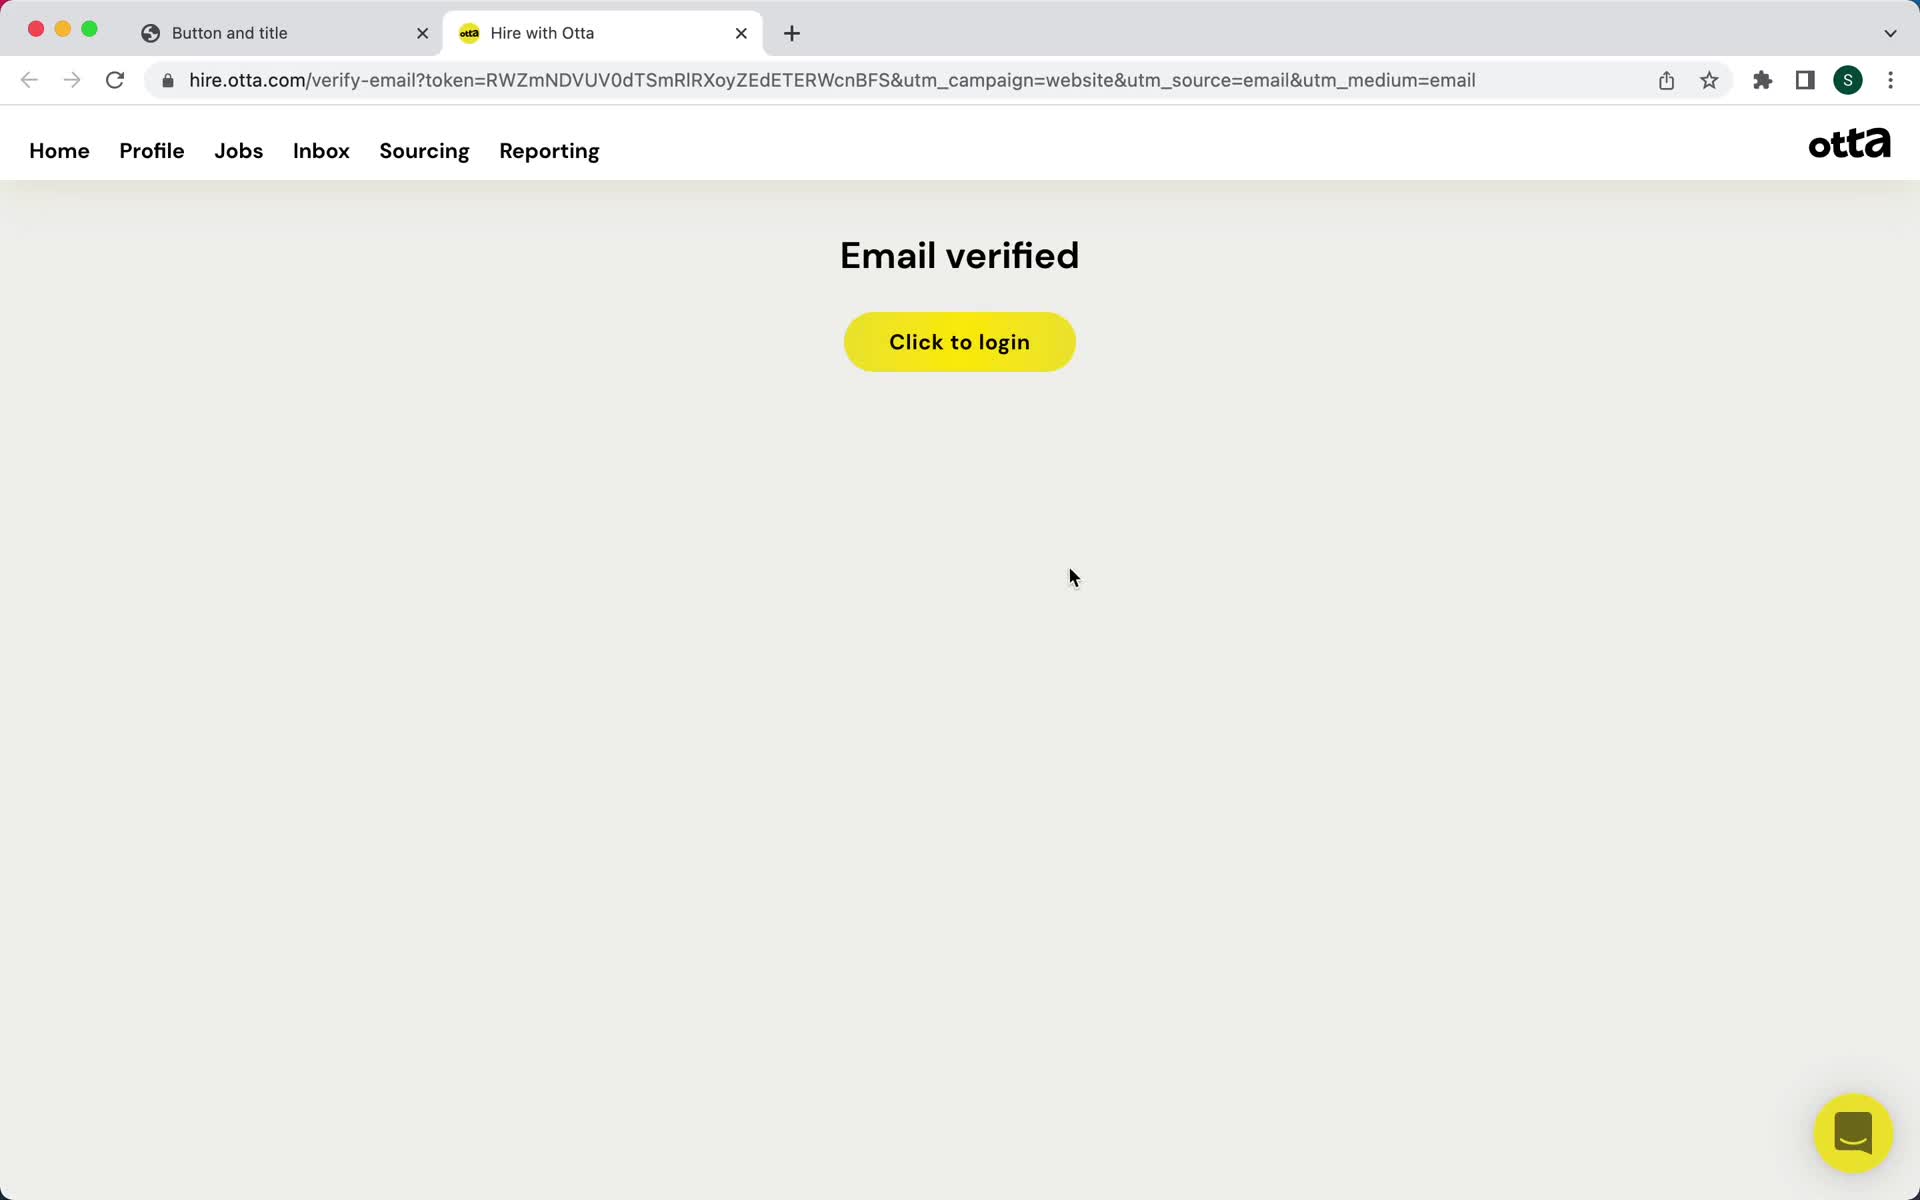Open the Sourcing section

(x=424, y=151)
